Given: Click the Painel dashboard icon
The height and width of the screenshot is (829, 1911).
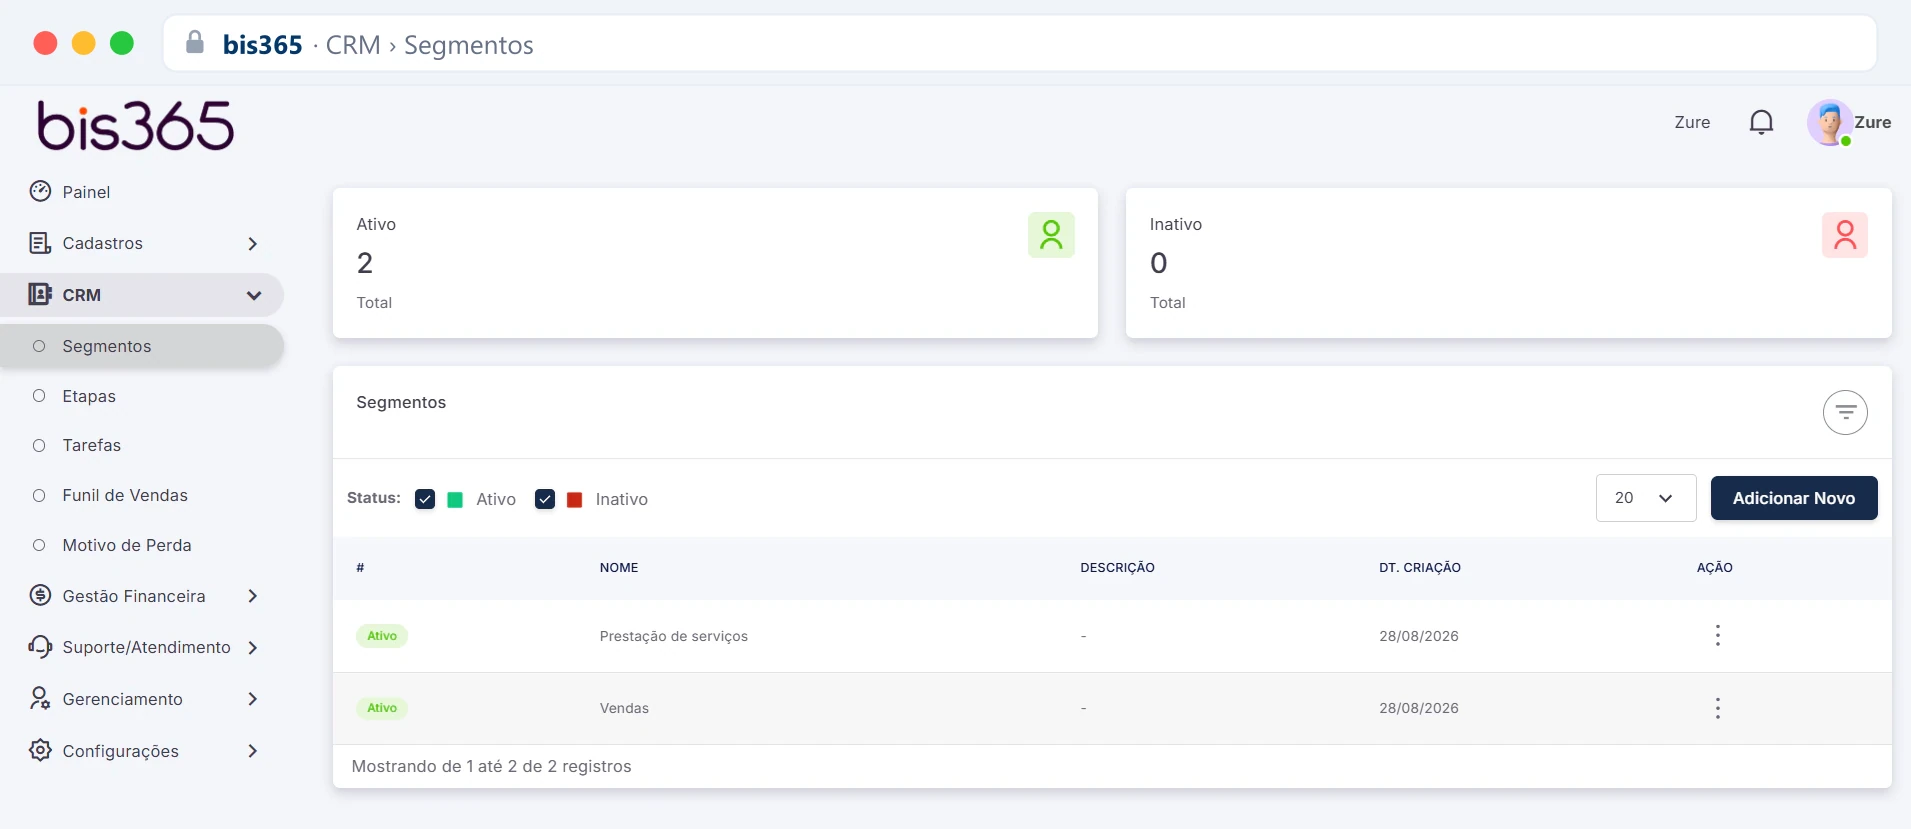Looking at the screenshot, I should (40, 191).
